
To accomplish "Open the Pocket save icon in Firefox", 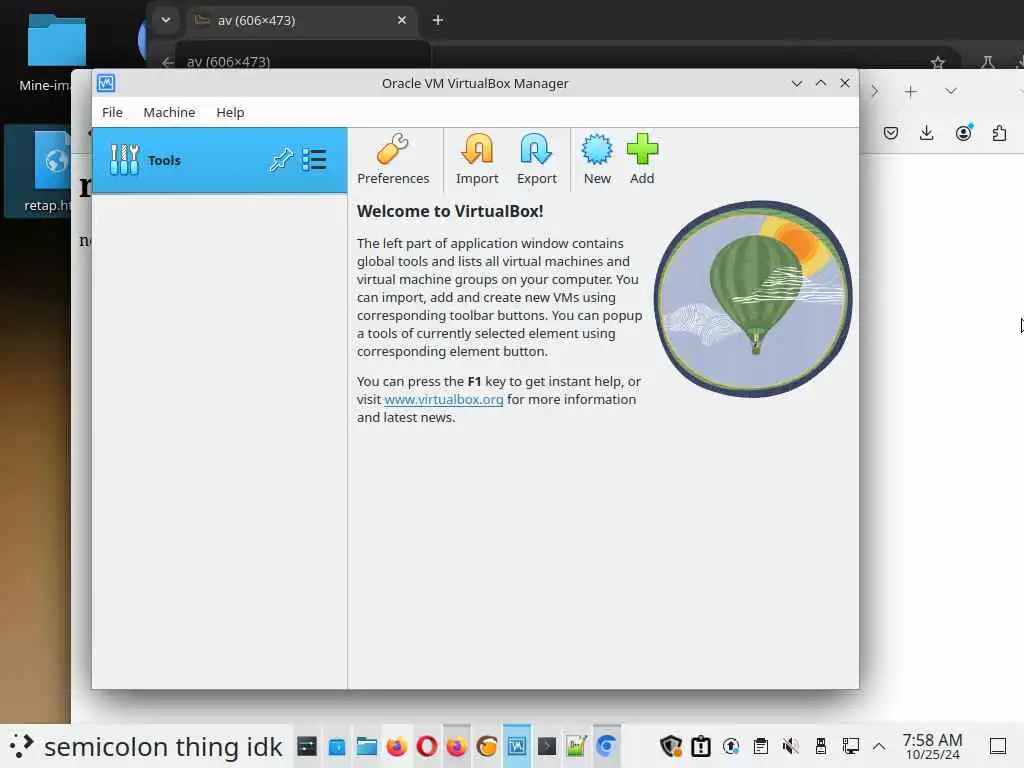I will [891, 133].
